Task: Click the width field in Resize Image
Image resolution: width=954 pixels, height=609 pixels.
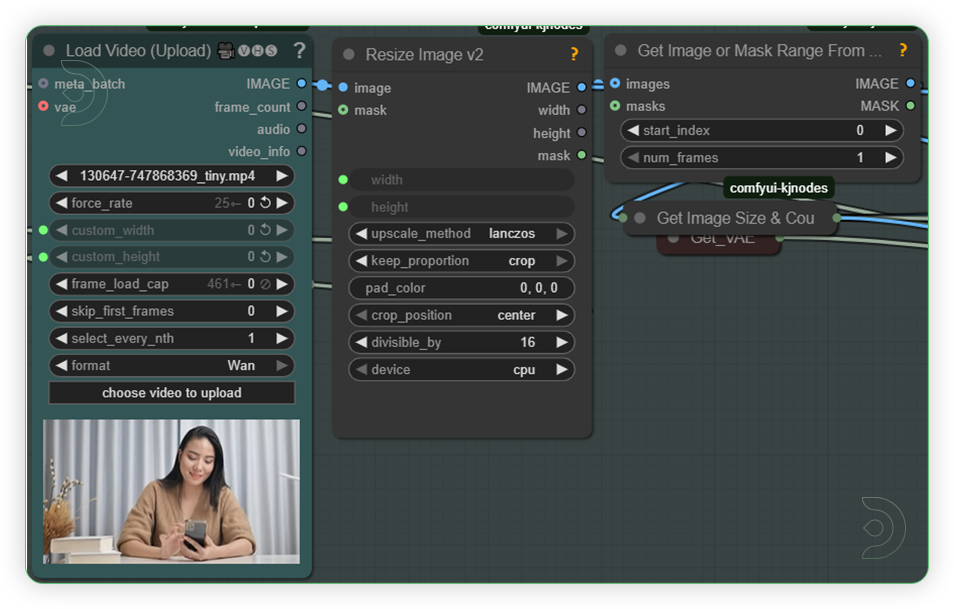Action: pos(462,179)
